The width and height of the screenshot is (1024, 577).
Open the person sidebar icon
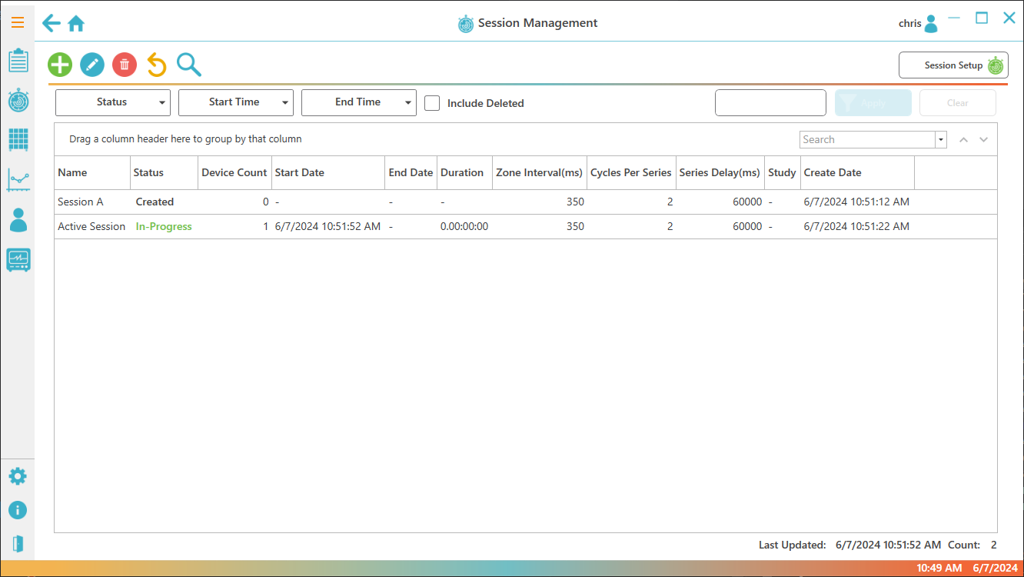pos(18,220)
